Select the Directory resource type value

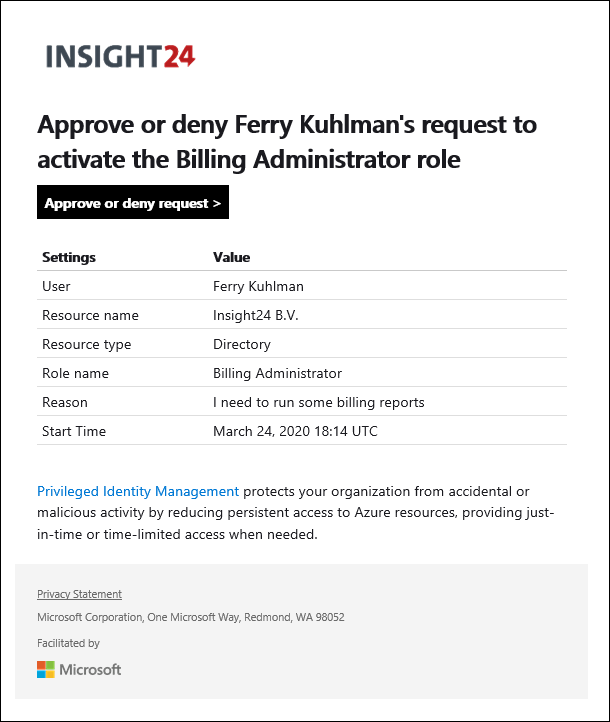(242, 344)
